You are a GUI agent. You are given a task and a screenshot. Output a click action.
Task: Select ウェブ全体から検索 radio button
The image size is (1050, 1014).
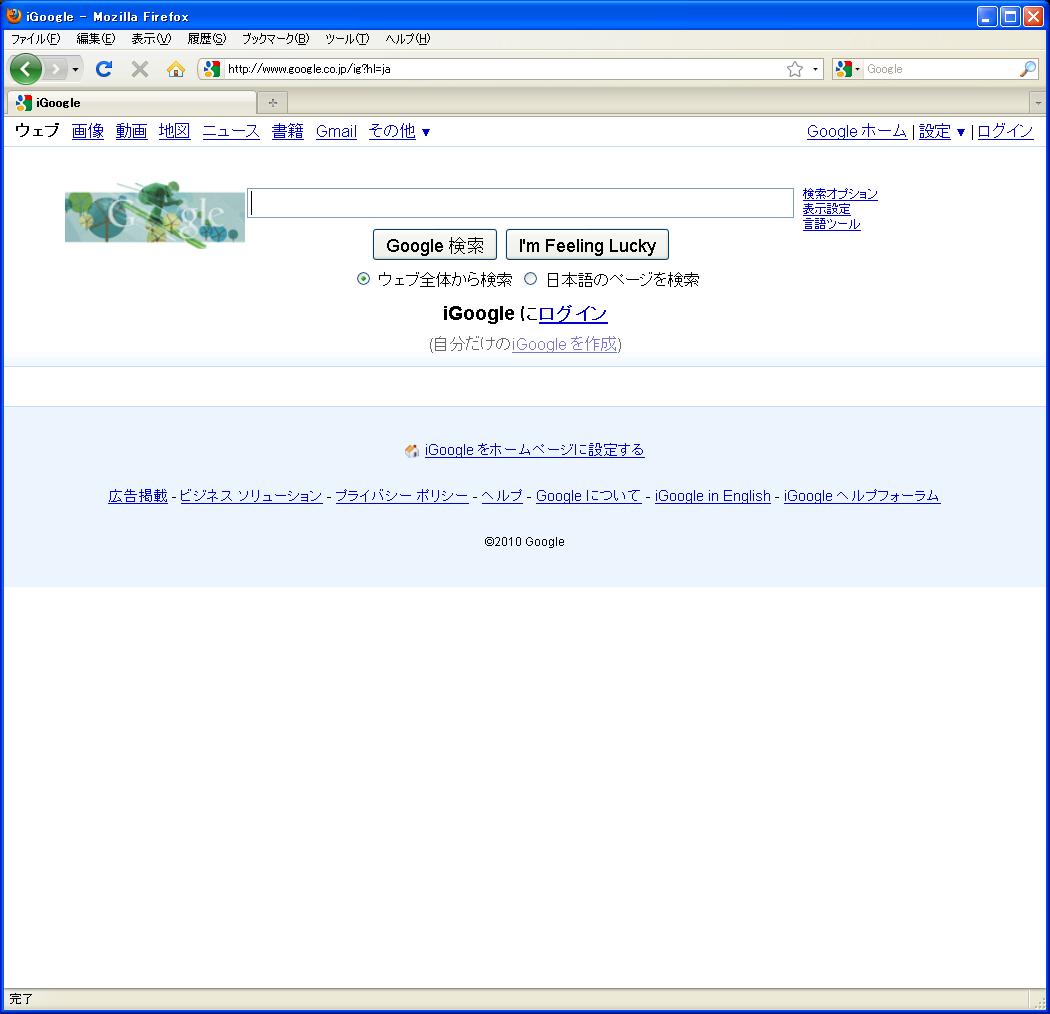click(x=363, y=279)
